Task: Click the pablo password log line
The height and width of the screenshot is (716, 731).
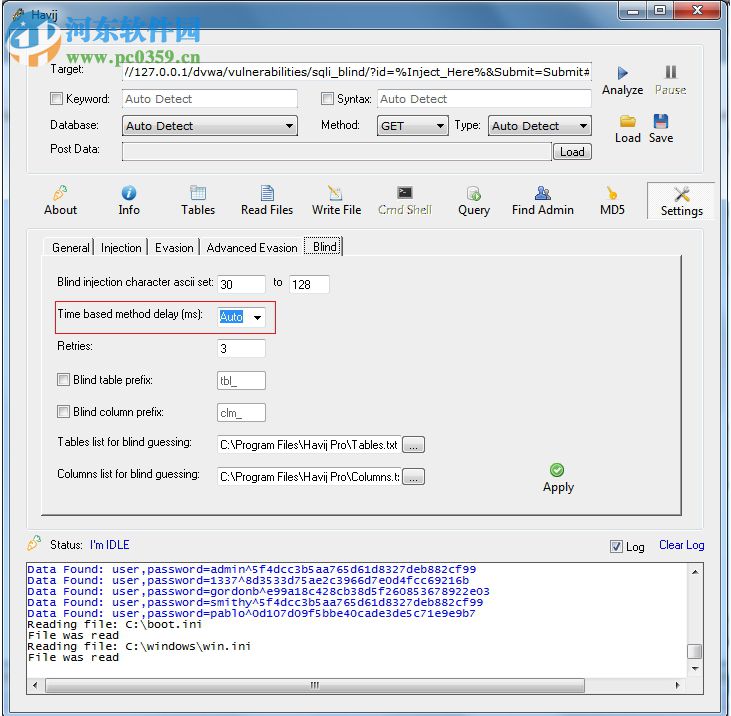Action: pyautogui.click(x=251, y=613)
